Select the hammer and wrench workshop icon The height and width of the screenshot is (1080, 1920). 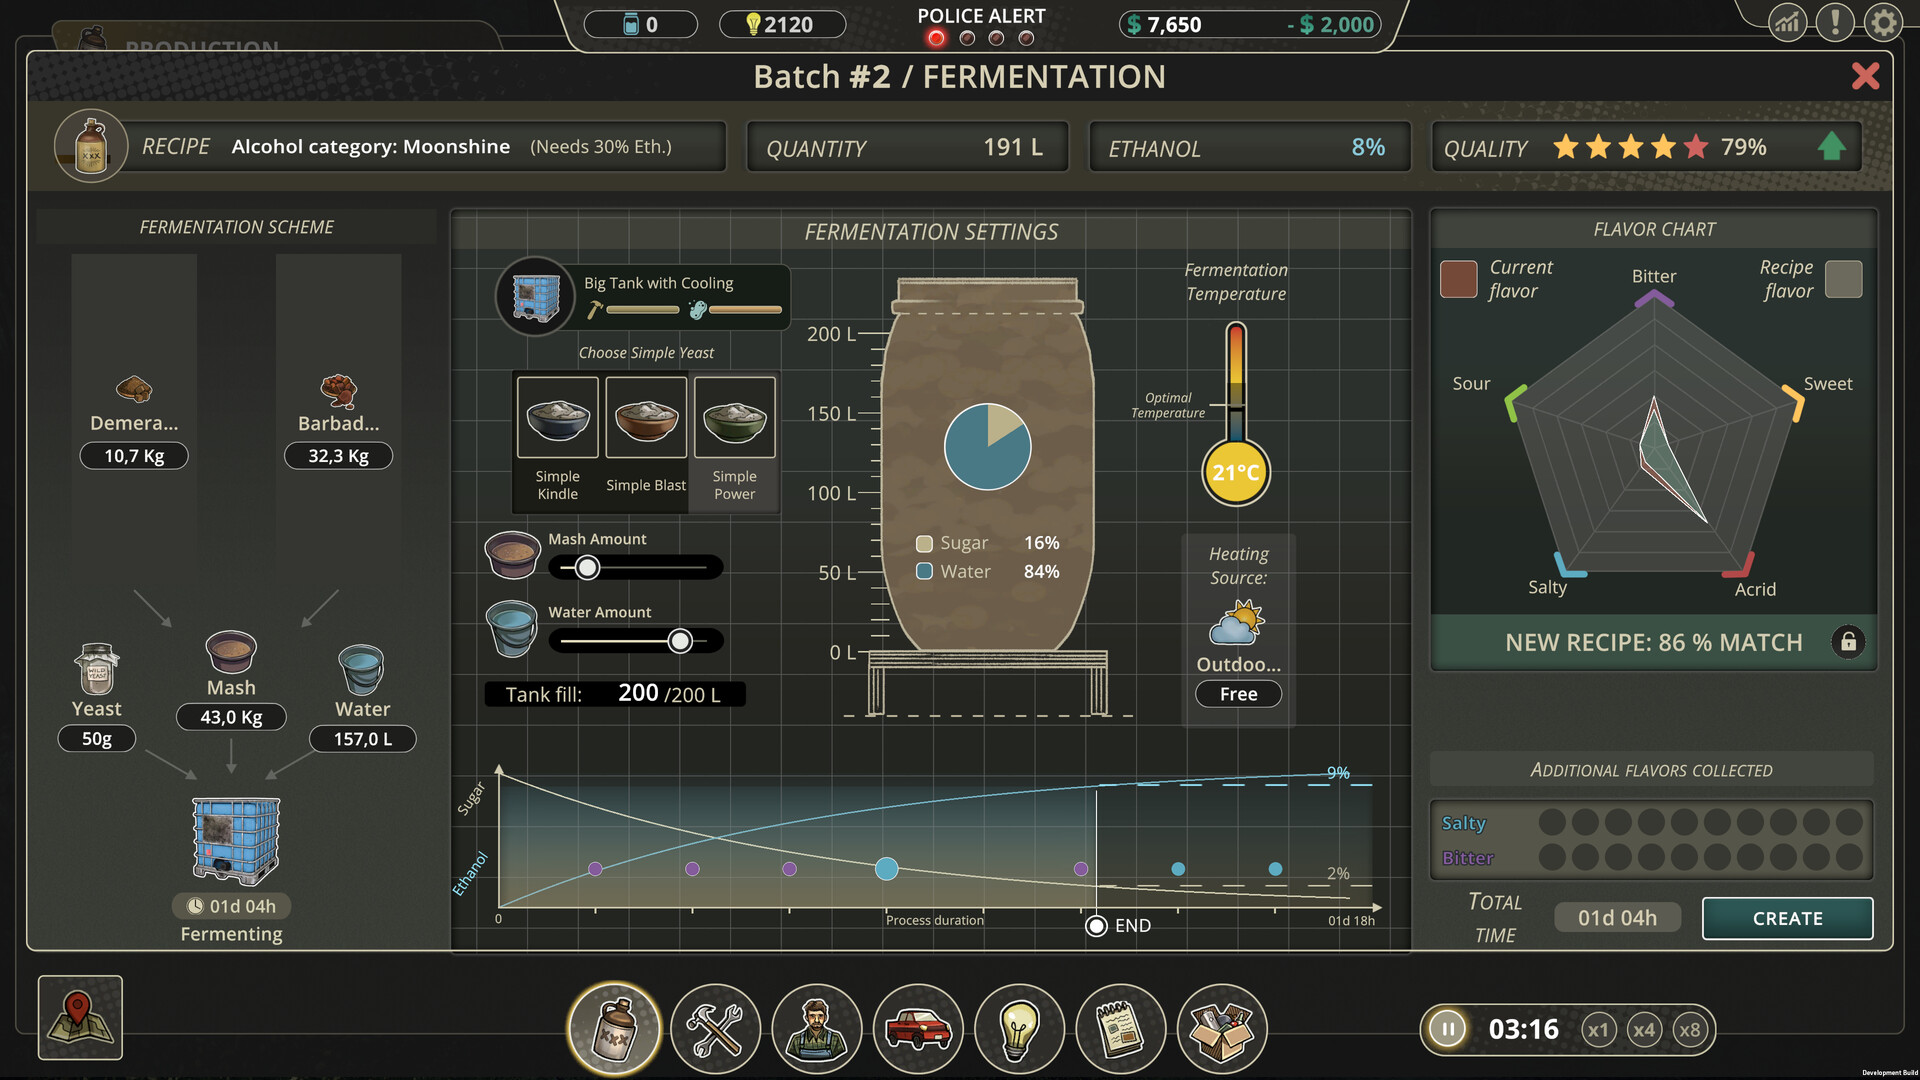[x=715, y=1028]
